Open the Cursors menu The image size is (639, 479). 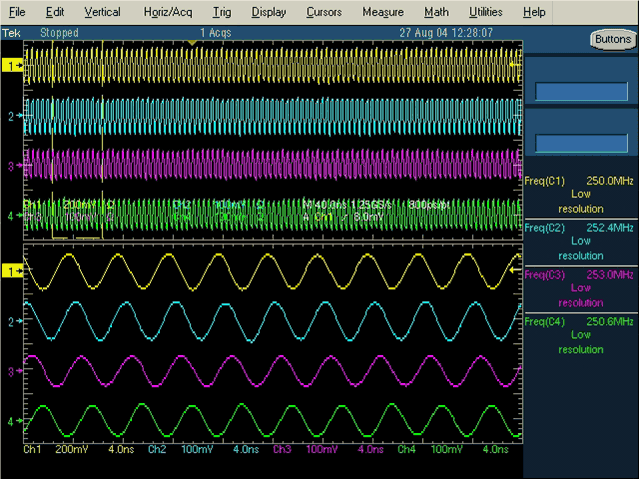pos(322,12)
